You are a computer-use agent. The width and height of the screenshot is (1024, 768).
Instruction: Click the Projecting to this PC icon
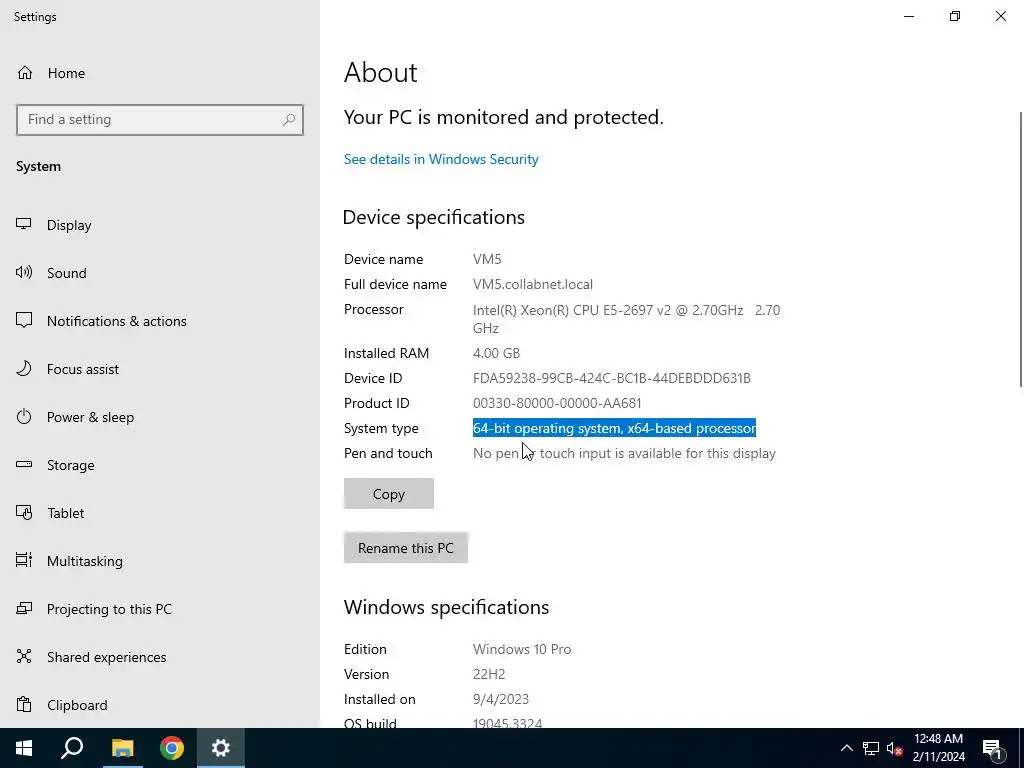click(x=24, y=608)
